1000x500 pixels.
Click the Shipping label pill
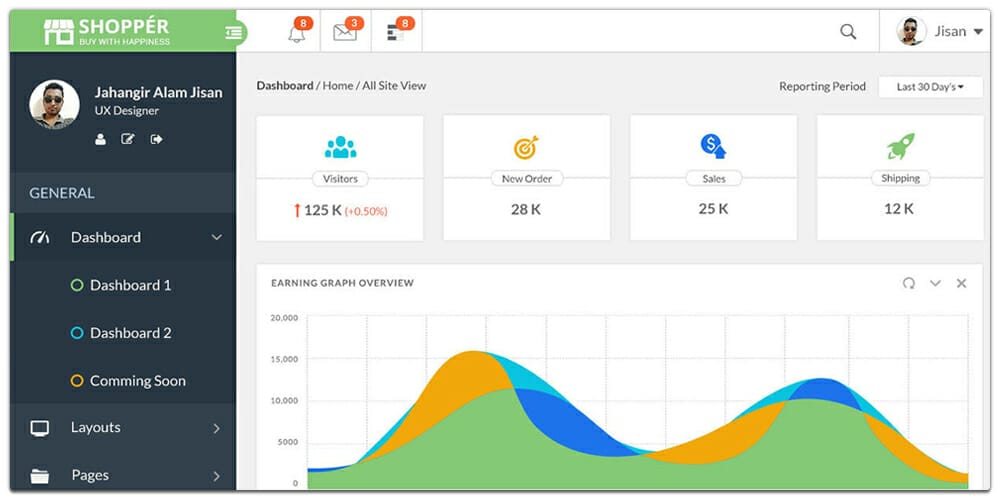tap(901, 179)
